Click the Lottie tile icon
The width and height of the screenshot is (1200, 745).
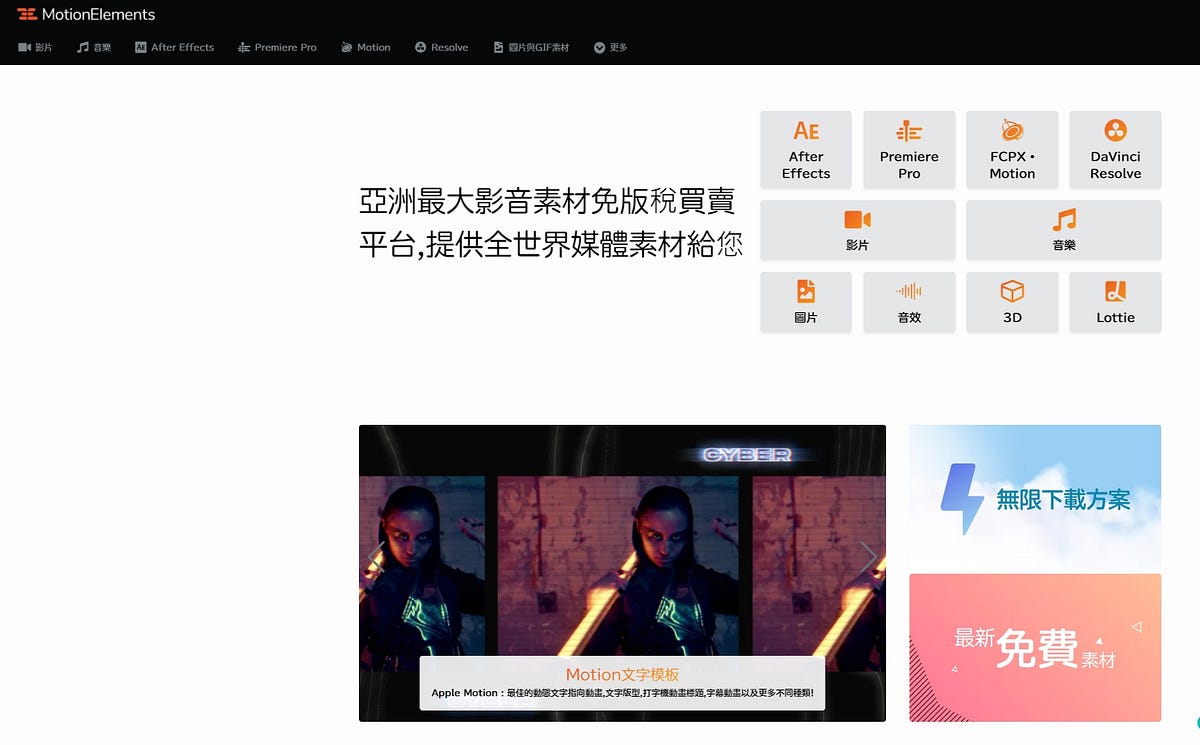[x=1115, y=291]
